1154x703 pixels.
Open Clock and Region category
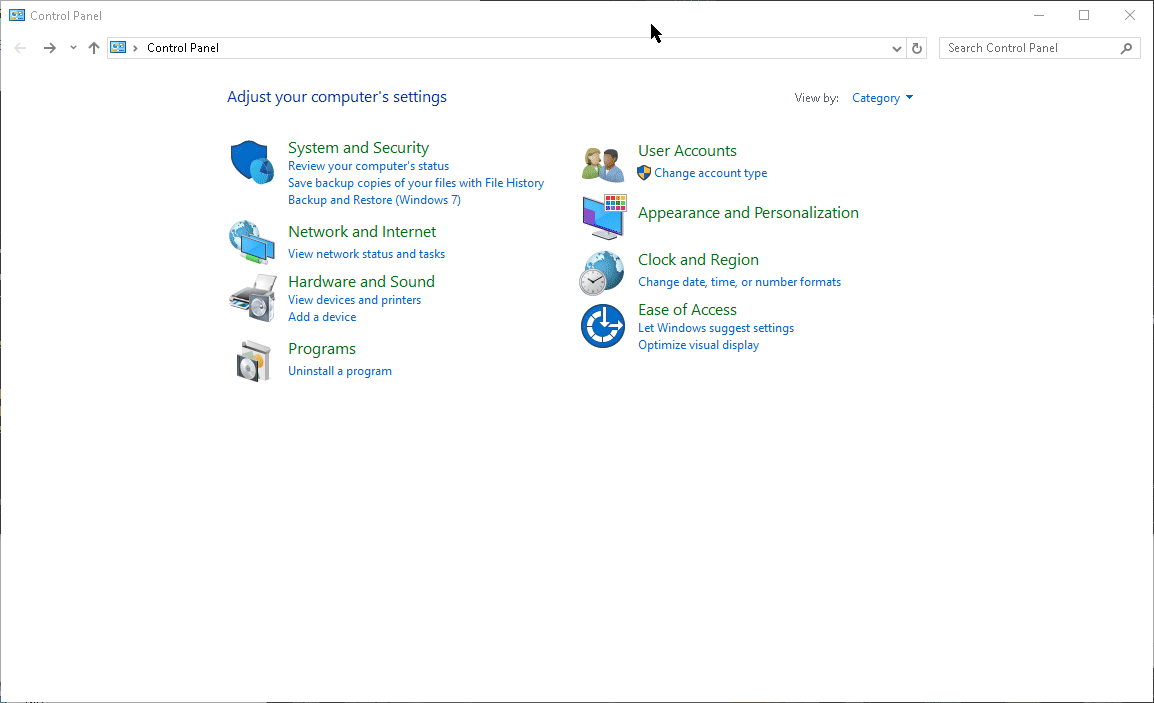698,260
